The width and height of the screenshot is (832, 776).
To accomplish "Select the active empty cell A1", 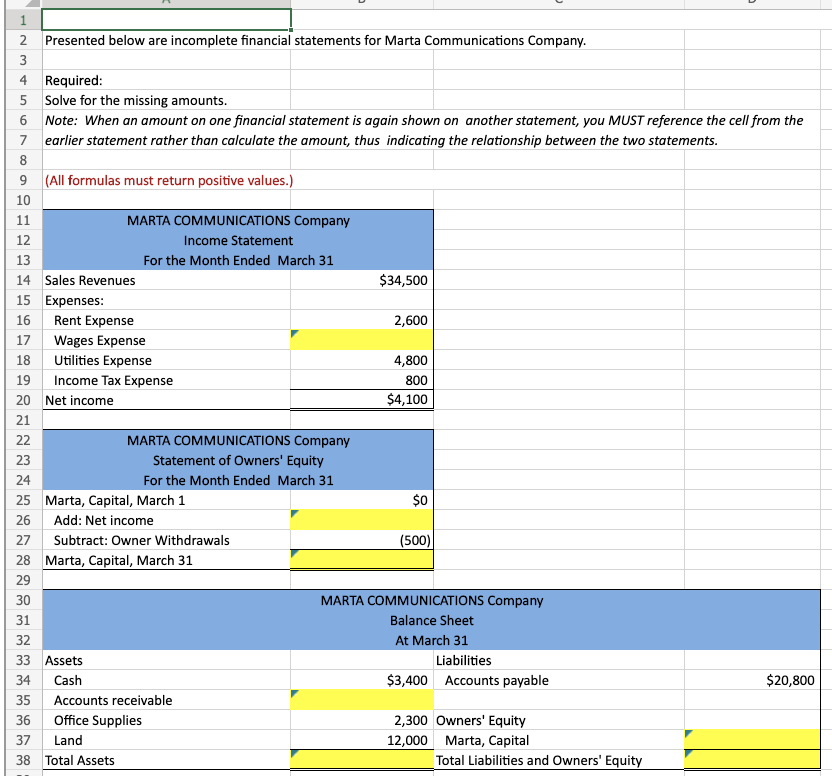I will pyautogui.click(x=166, y=20).
